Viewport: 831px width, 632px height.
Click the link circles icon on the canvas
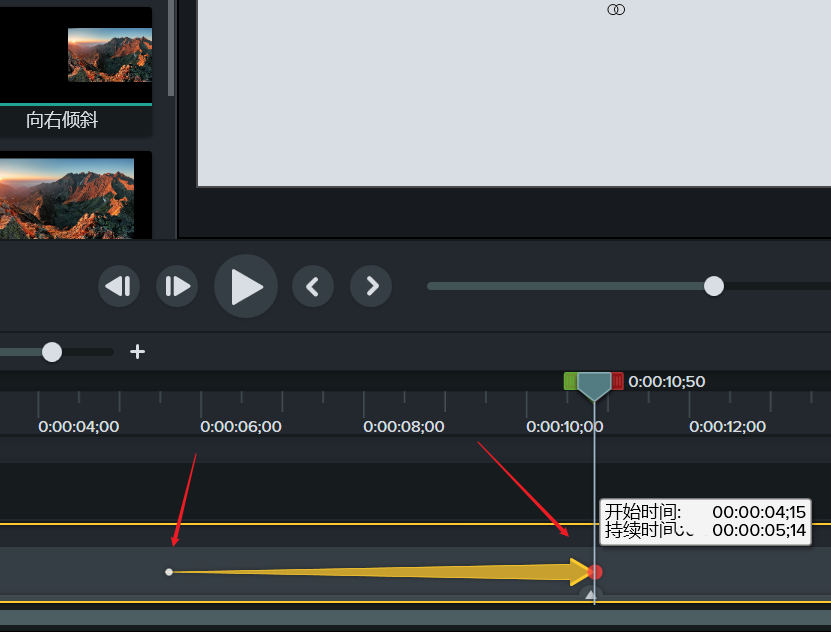coord(616,10)
